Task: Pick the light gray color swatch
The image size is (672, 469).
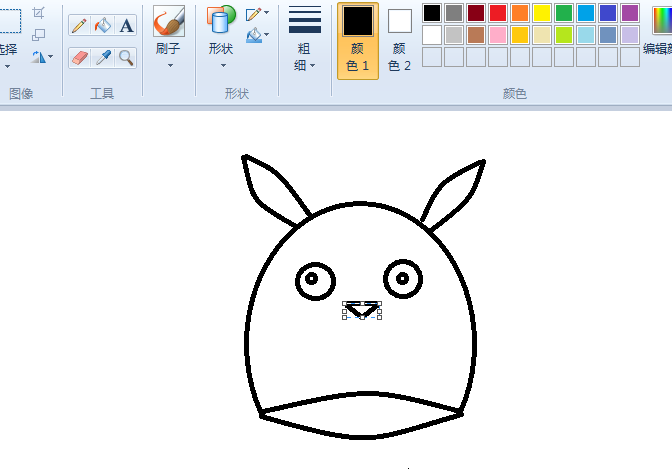Action: tap(454, 35)
